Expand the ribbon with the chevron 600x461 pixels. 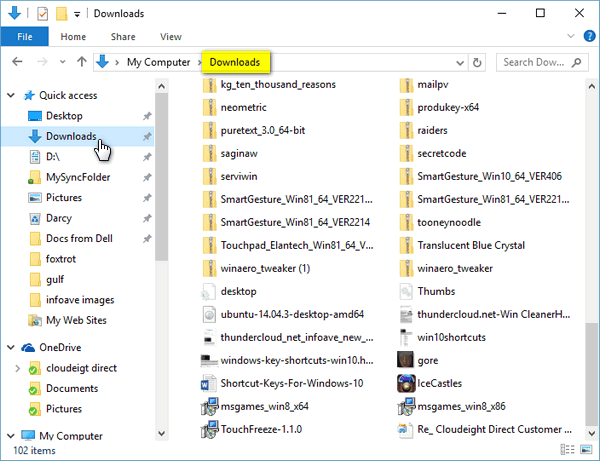(x=571, y=36)
